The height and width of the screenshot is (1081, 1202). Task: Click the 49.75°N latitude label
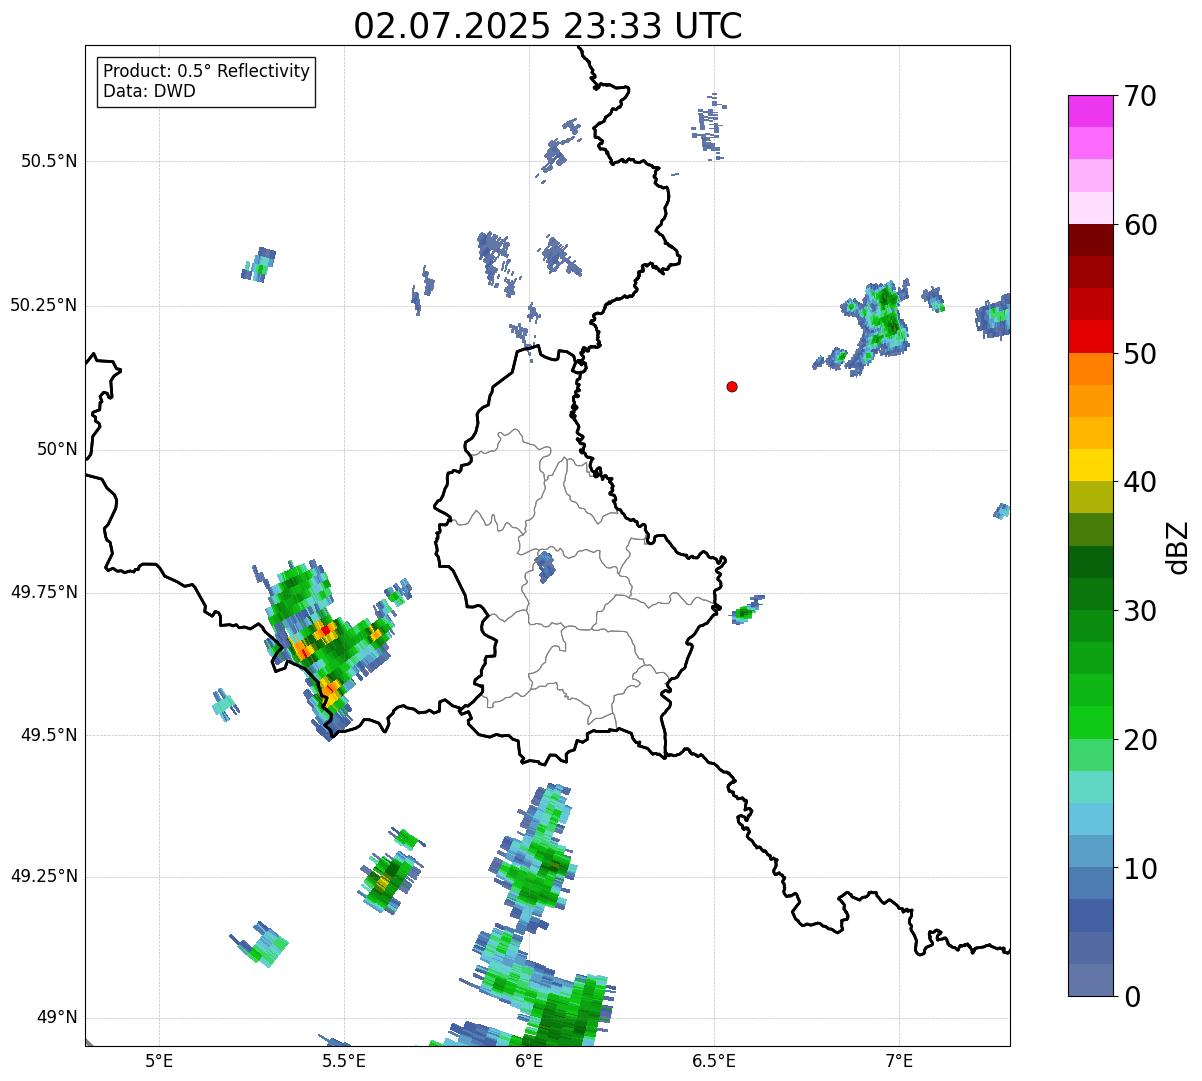click(x=43, y=592)
